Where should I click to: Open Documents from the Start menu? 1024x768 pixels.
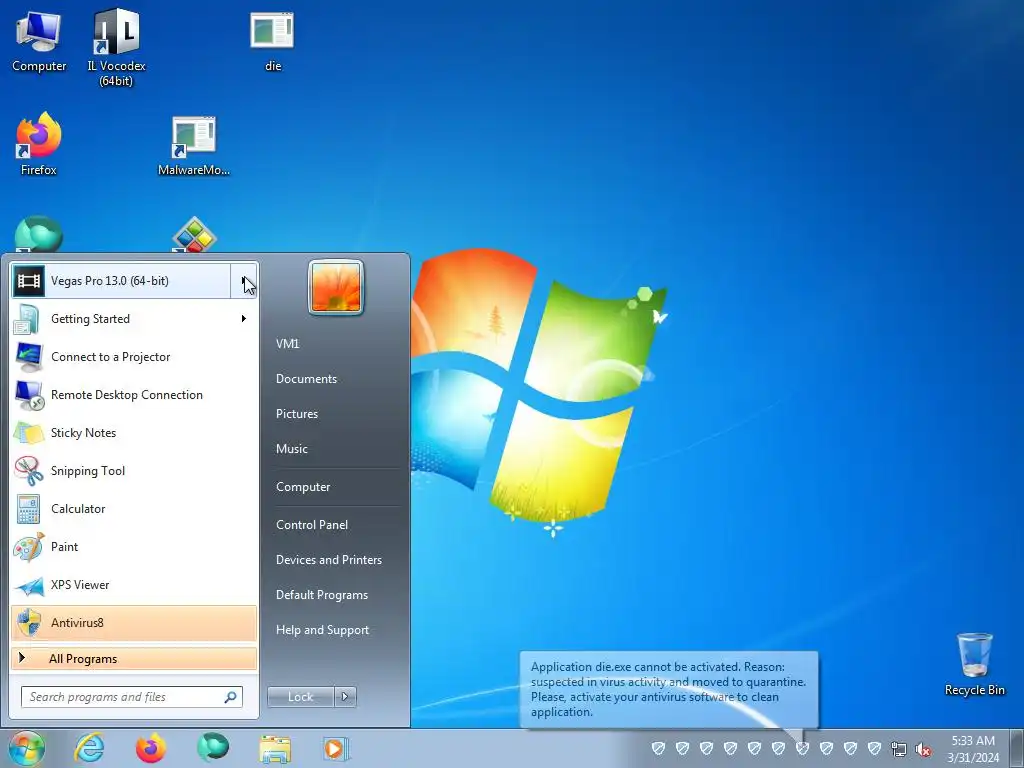(x=306, y=379)
